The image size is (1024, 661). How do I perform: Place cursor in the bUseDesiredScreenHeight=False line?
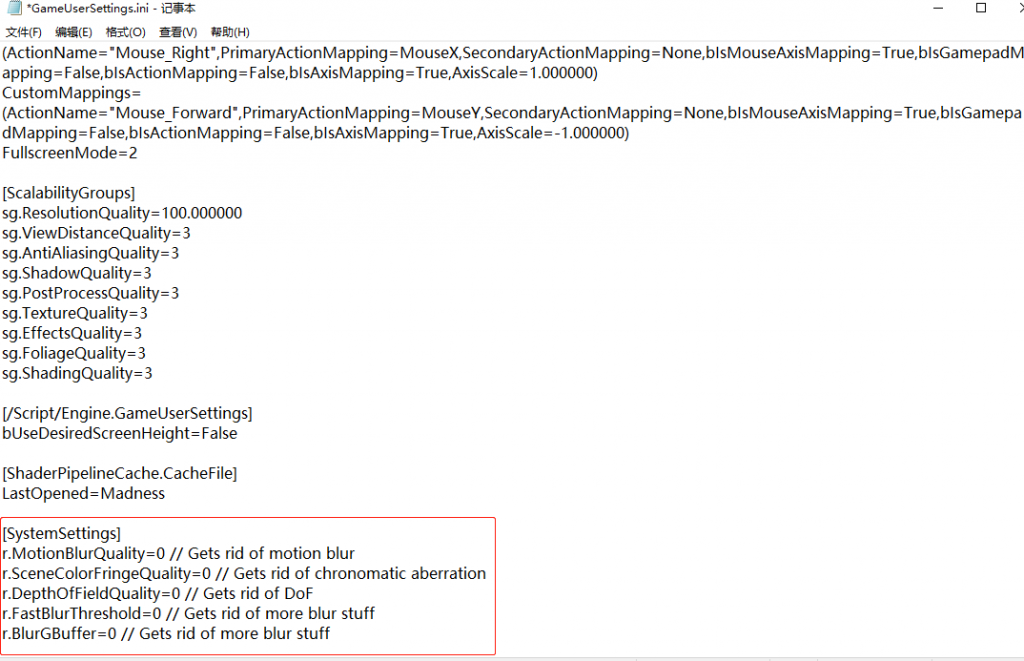120,434
